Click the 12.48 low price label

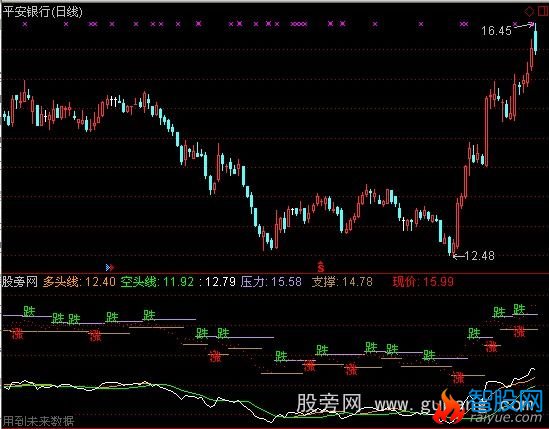pyautogui.click(x=479, y=256)
